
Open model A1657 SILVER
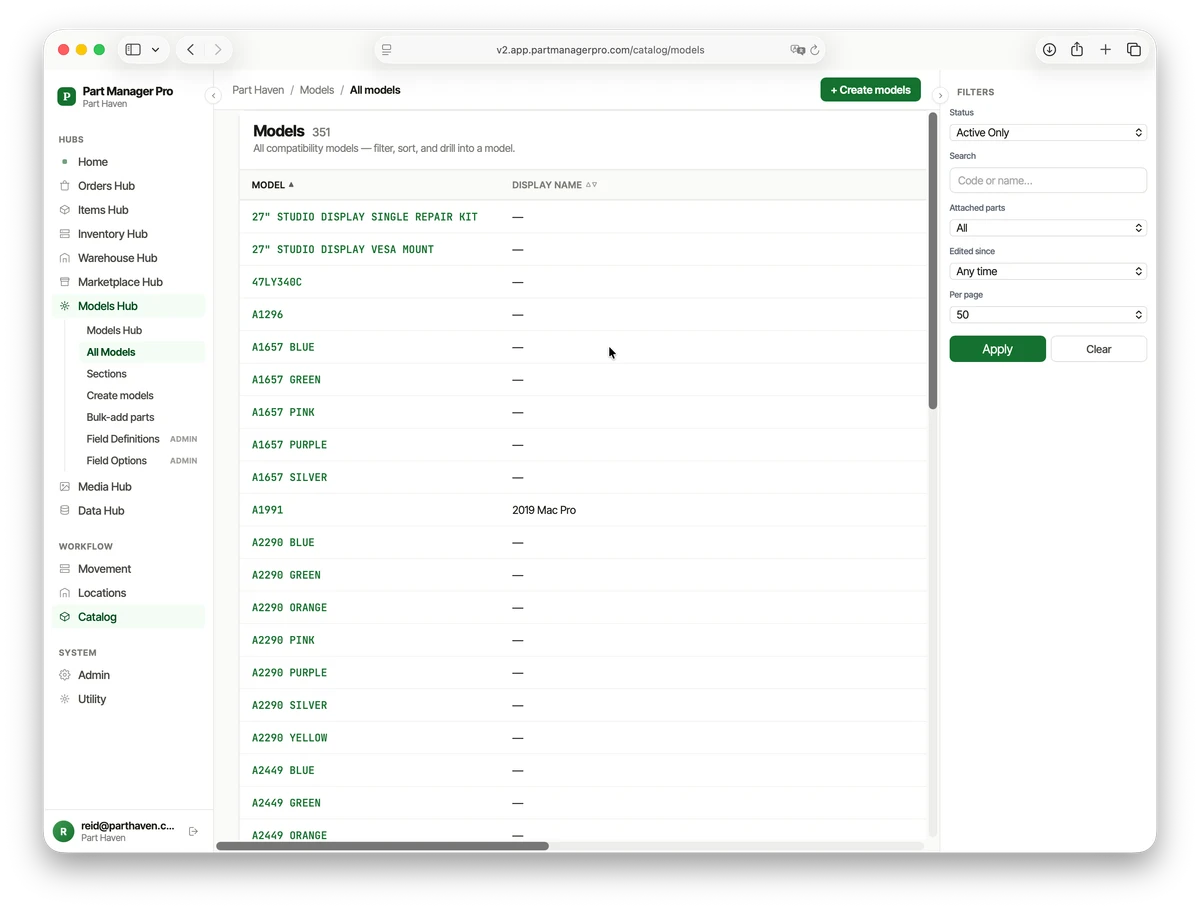click(289, 478)
